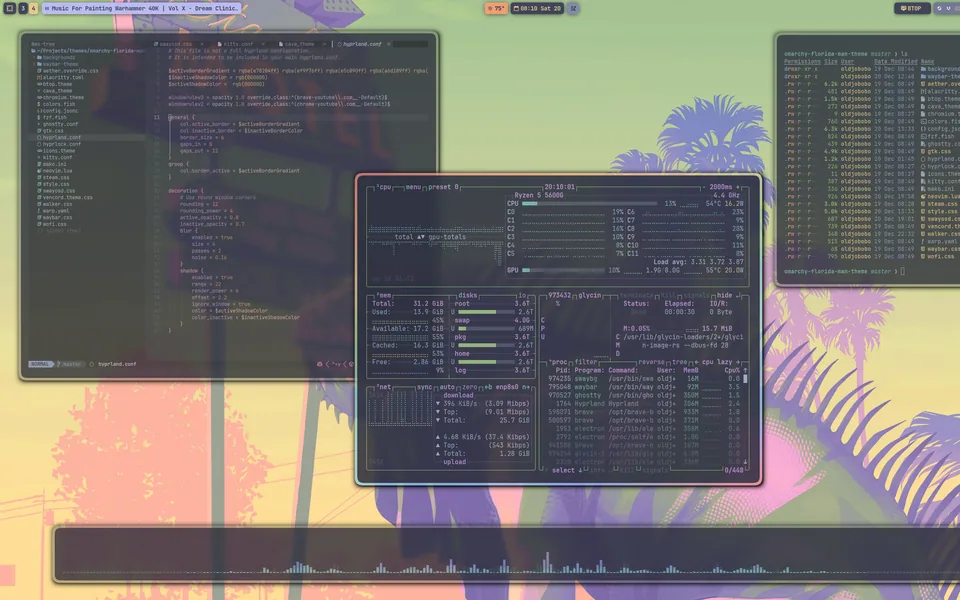This screenshot has width=960, height=600.
Task: Decrease btop update interval with minus
Action: (703, 187)
